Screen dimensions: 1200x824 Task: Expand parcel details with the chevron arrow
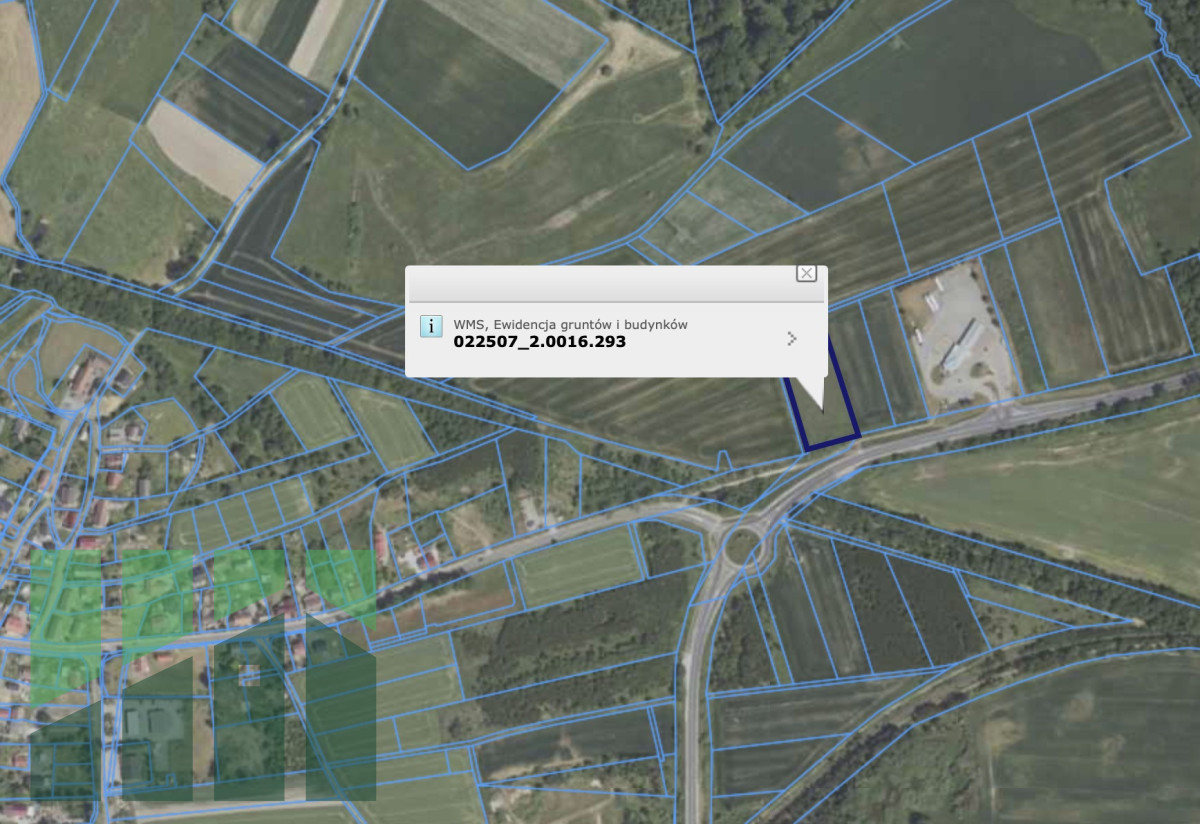click(x=792, y=339)
